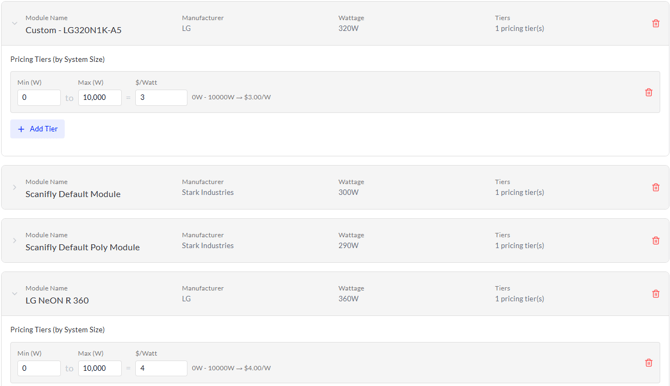Edit Min (W) field of Custom - LG320N1K-A5 tier
670x386 pixels.
[x=39, y=97]
